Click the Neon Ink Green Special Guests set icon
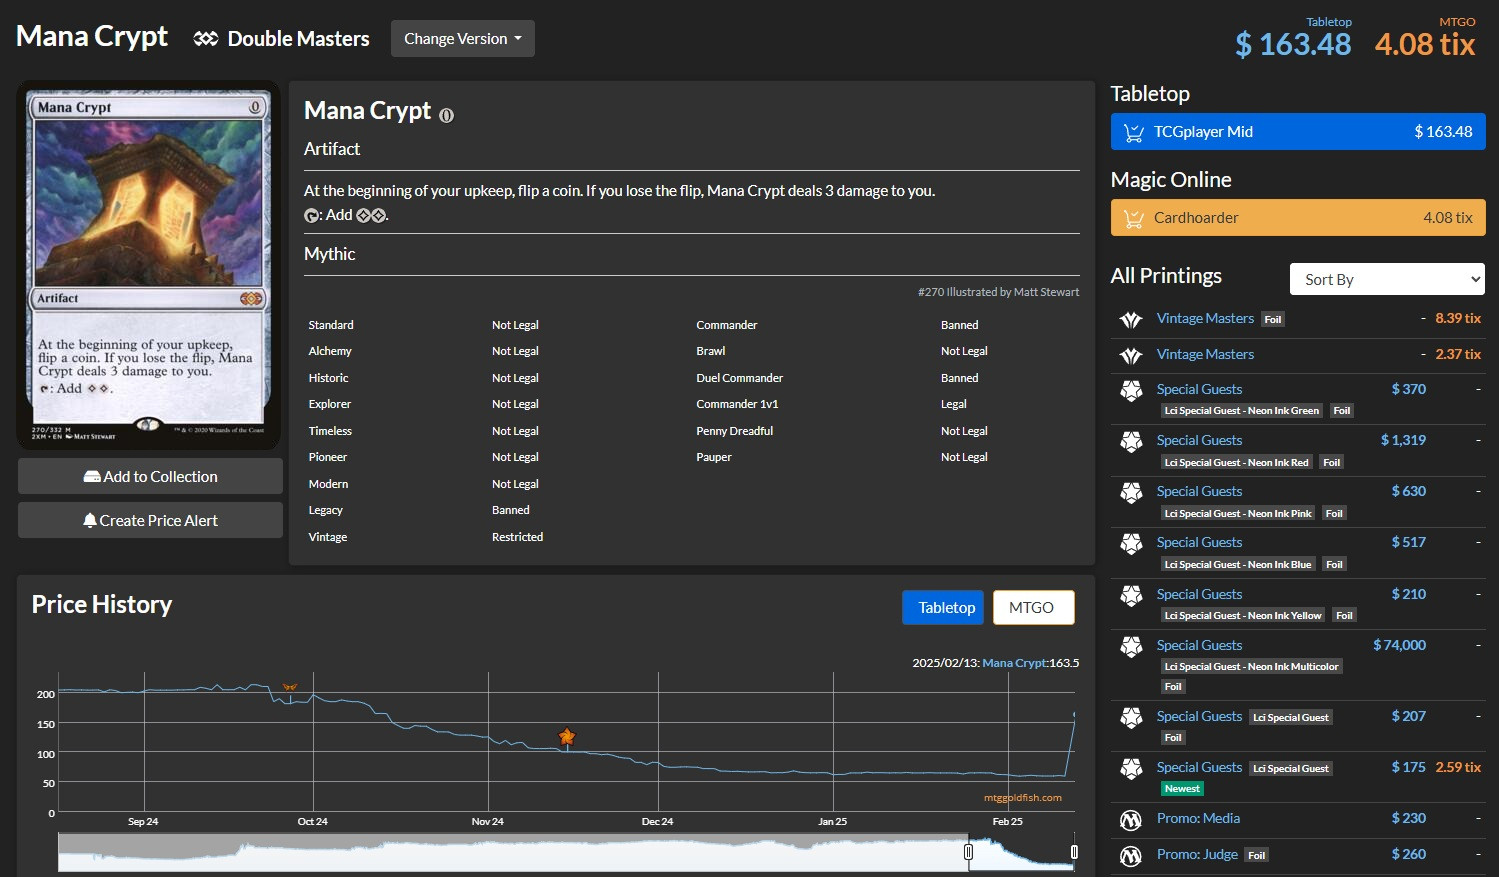The width and height of the screenshot is (1499, 877). [1131, 391]
